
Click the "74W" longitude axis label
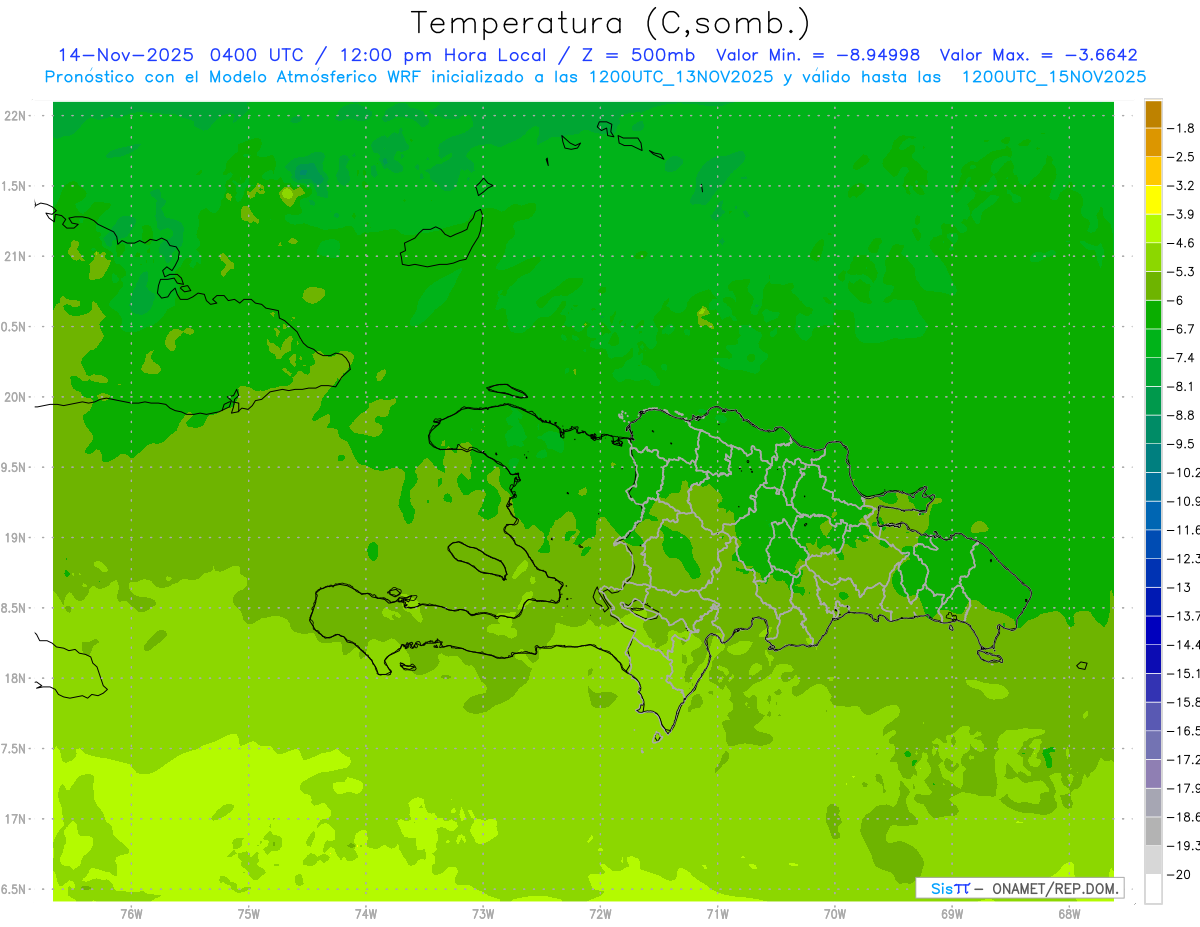coord(365,913)
